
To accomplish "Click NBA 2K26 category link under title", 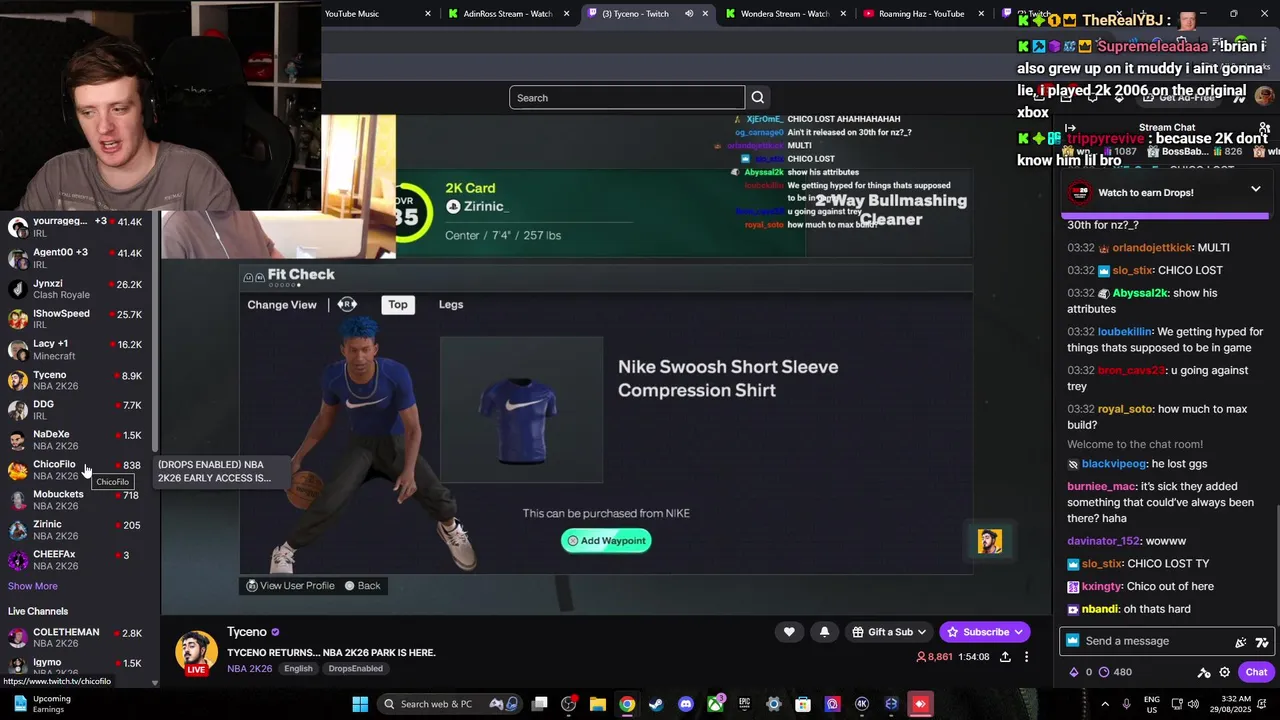I will tap(249, 668).
